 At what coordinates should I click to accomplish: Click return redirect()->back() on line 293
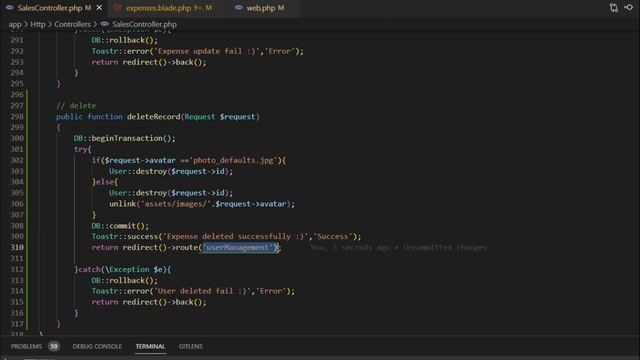(x=149, y=62)
